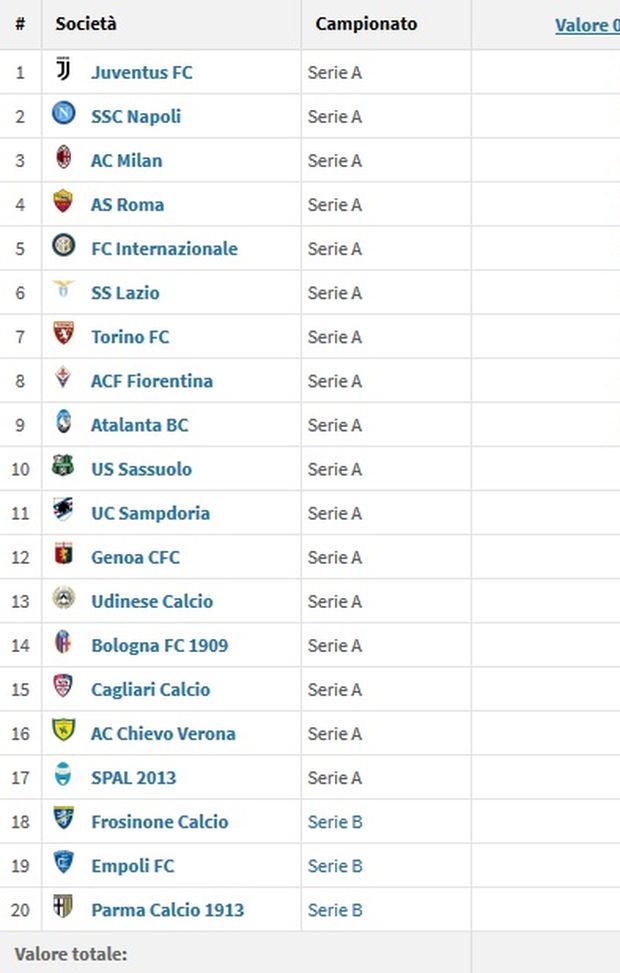Viewport: 620px width, 973px height.
Task: Click the Campionato column header
Action: 366,24
